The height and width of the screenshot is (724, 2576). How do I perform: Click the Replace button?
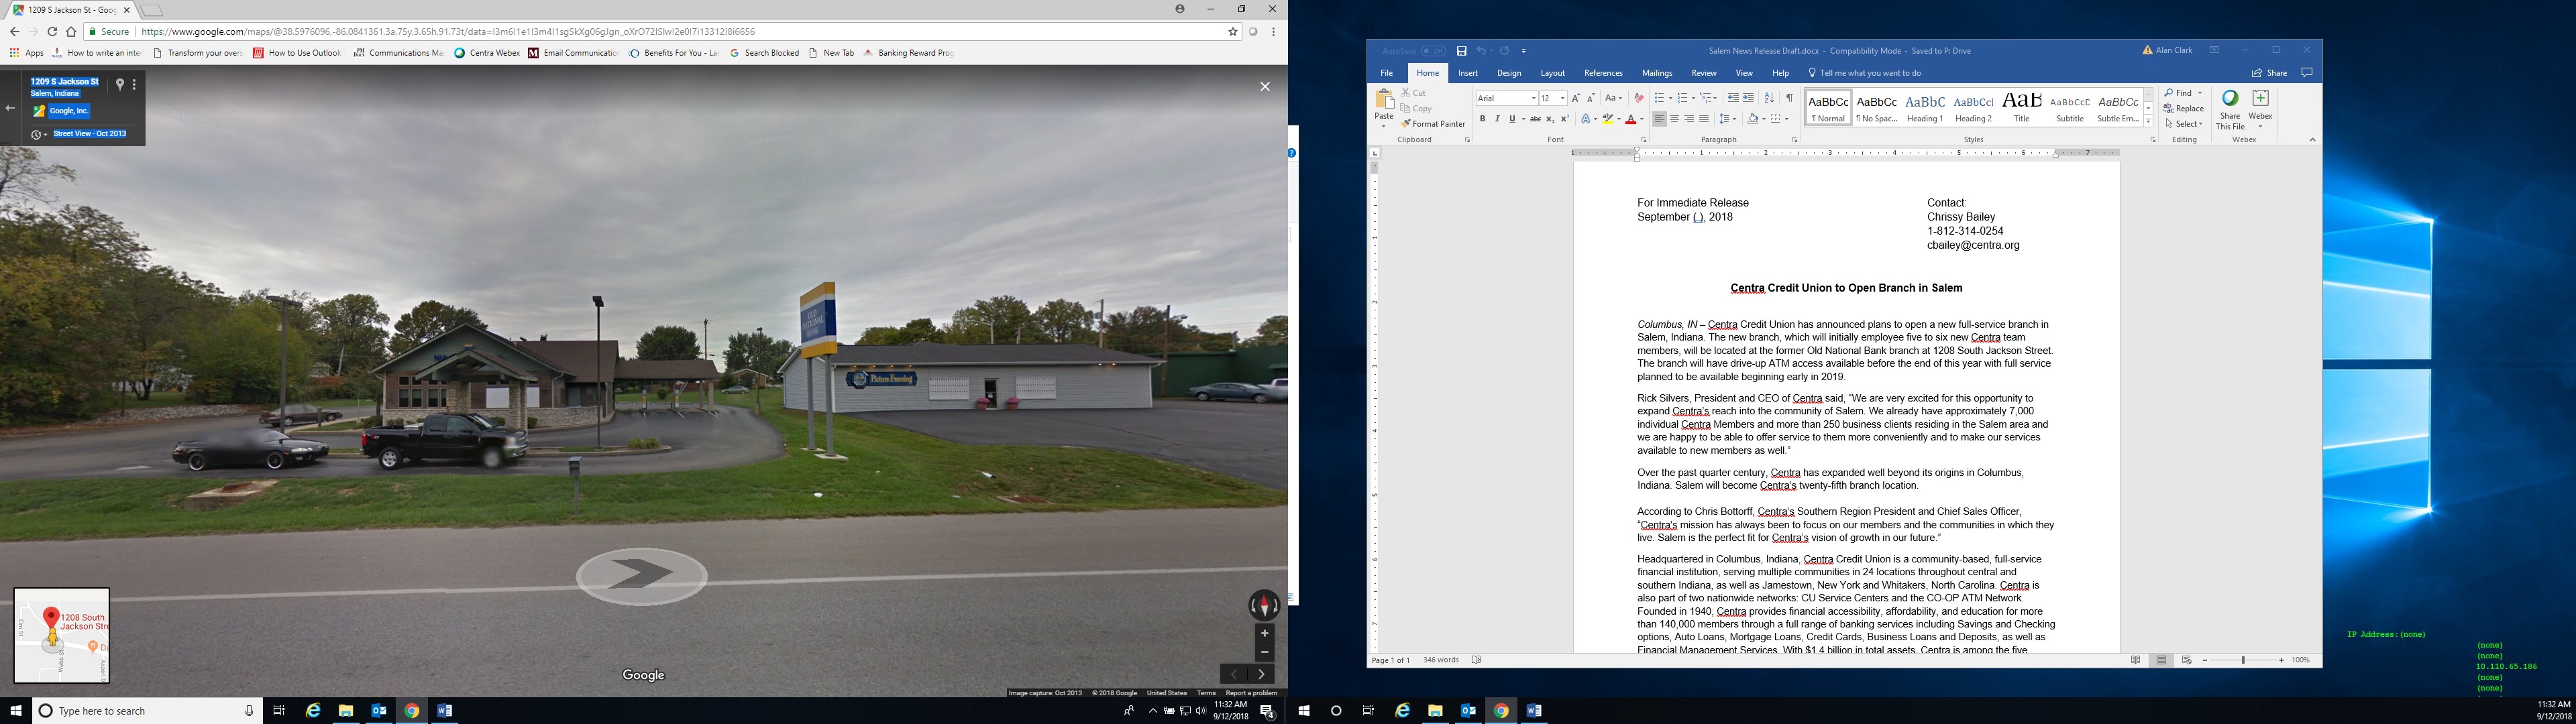(x=2183, y=108)
